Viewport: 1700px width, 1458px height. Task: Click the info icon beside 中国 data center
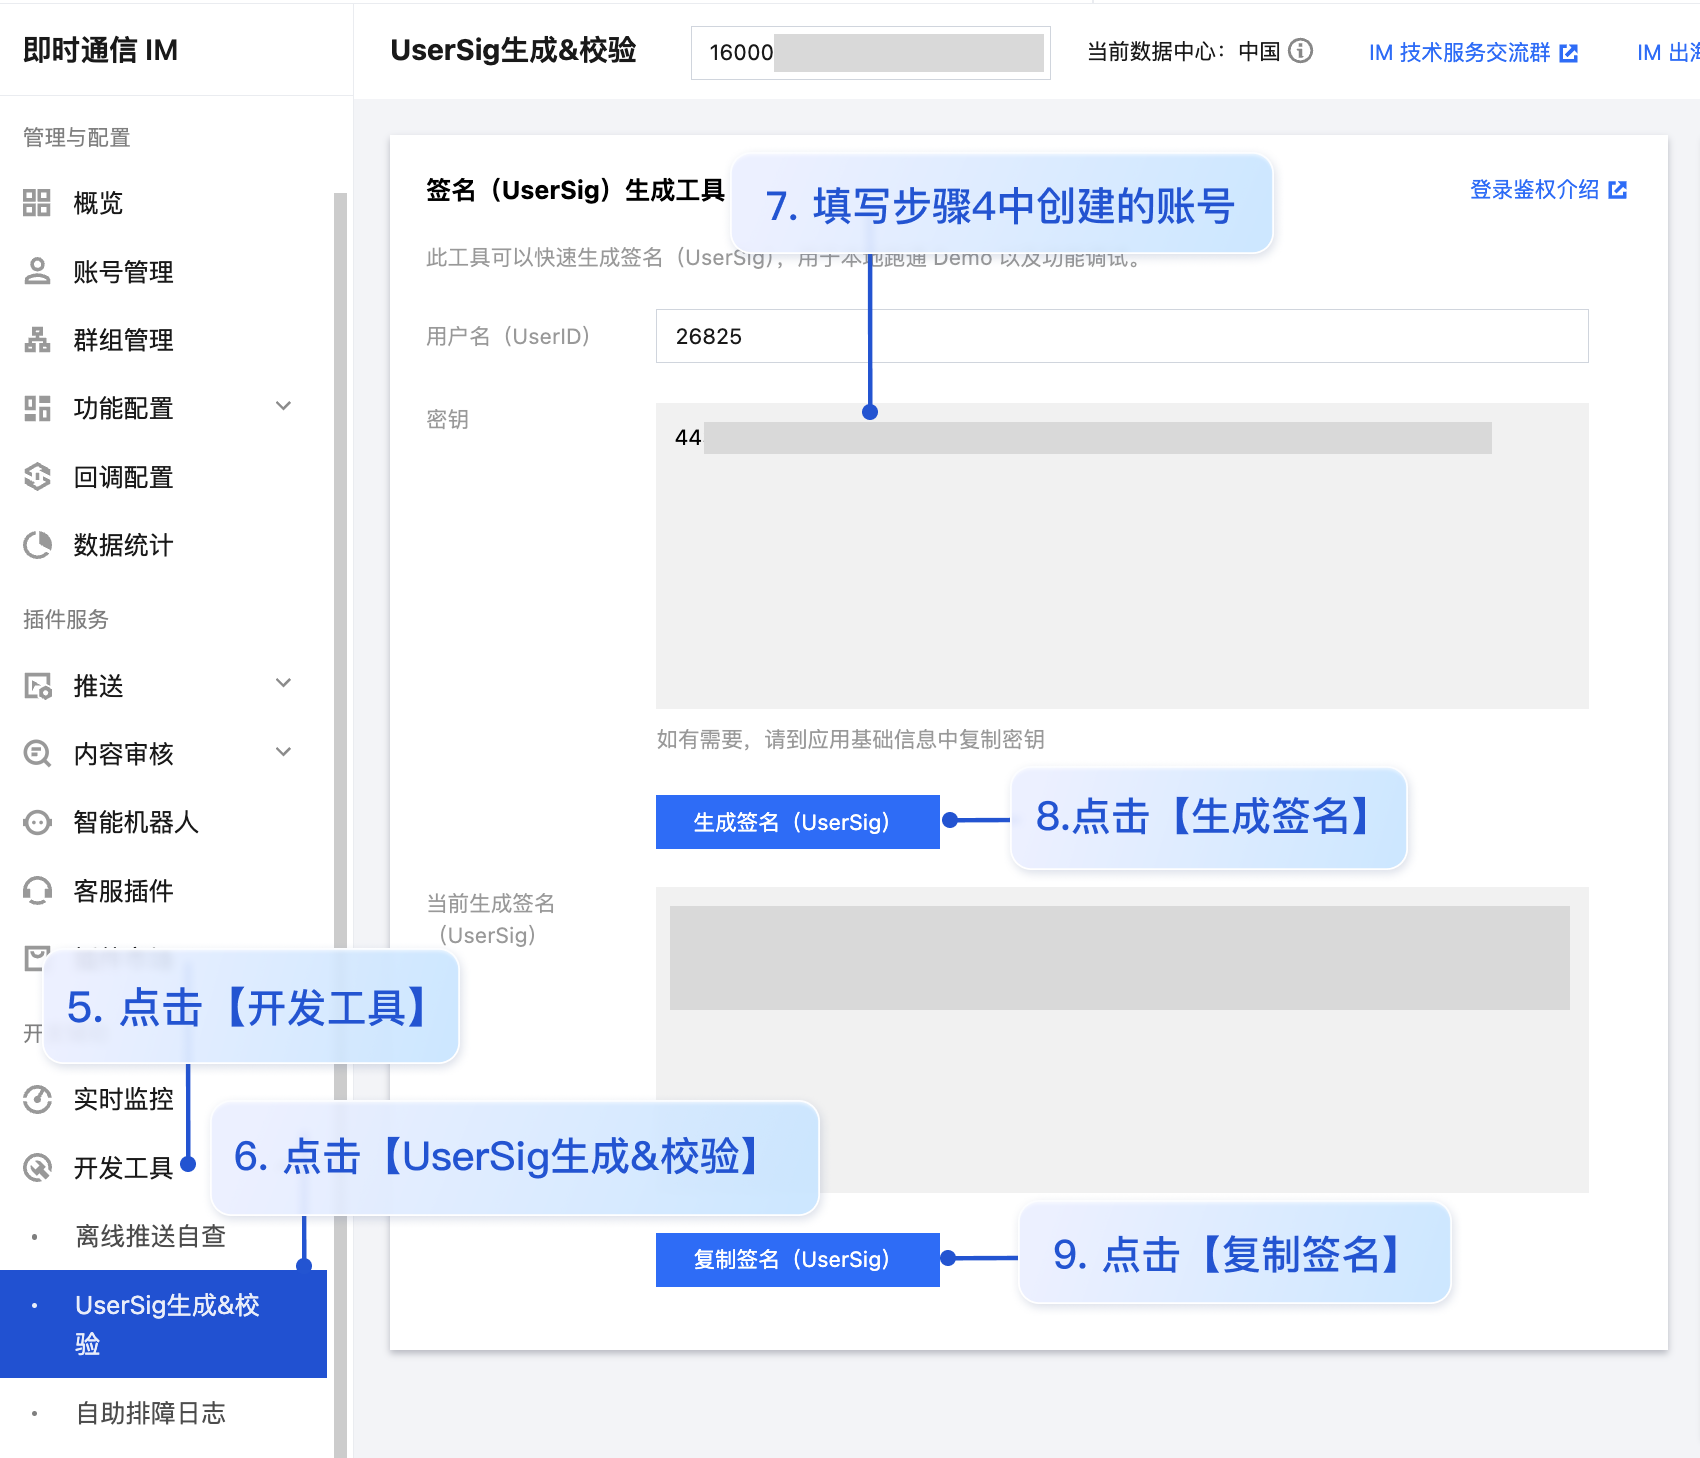point(1302,51)
